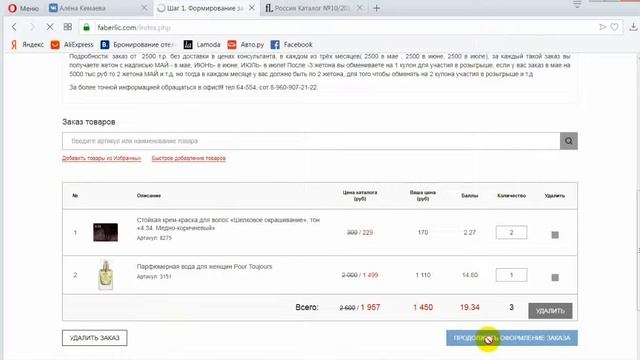The width and height of the screenshot is (640, 360).
Task: Open the Стойкая крем-краска product name
Action: tap(228, 224)
